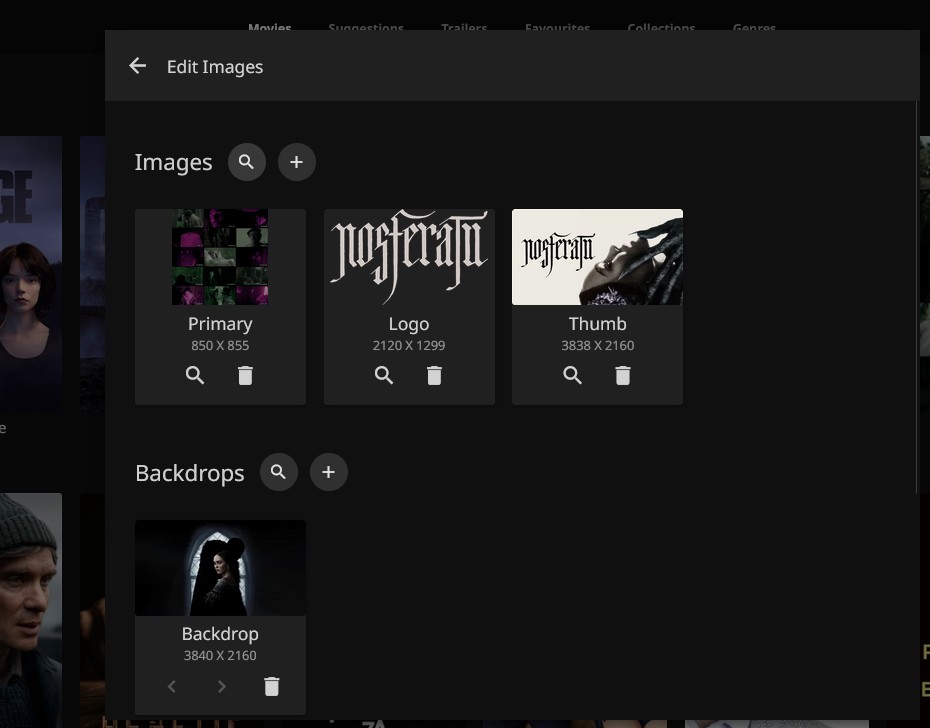Add a new backdrop with the plus button
Viewport: 930px width, 728px height.
coord(329,472)
